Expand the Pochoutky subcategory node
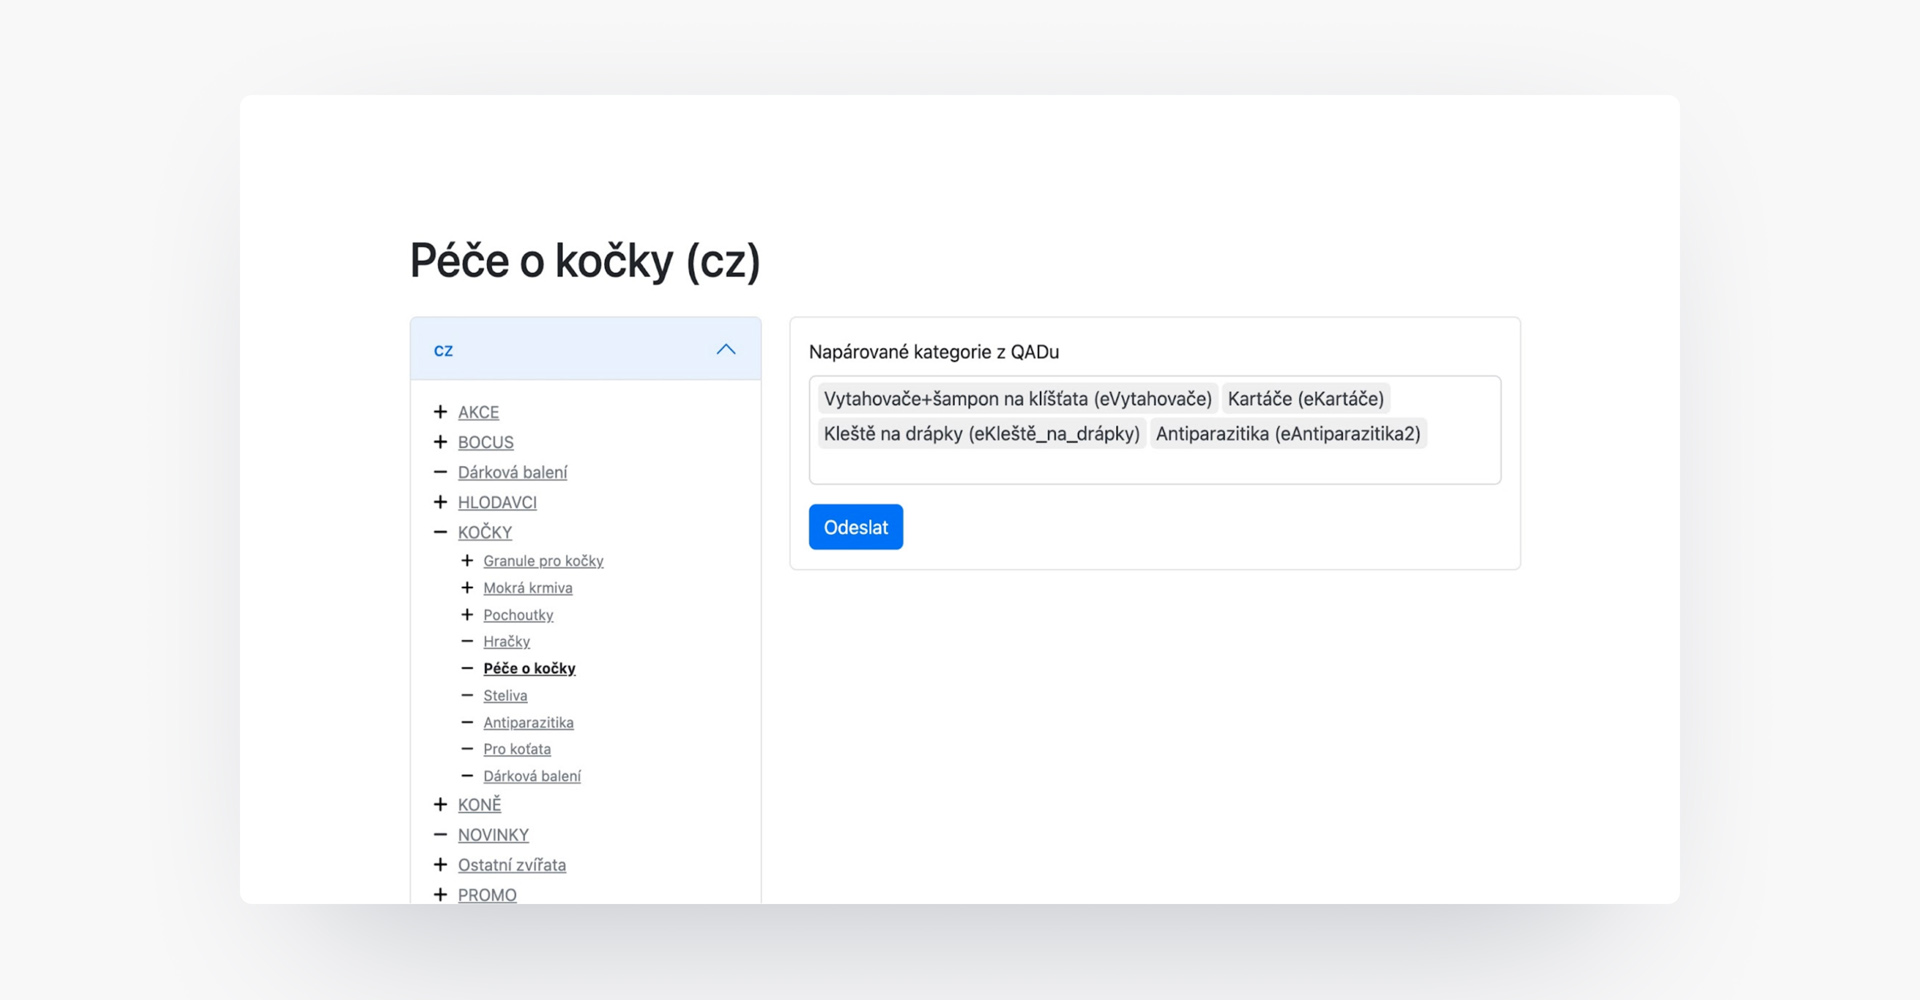This screenshot has height=1000, width=1920. click(x=467, y=615)
